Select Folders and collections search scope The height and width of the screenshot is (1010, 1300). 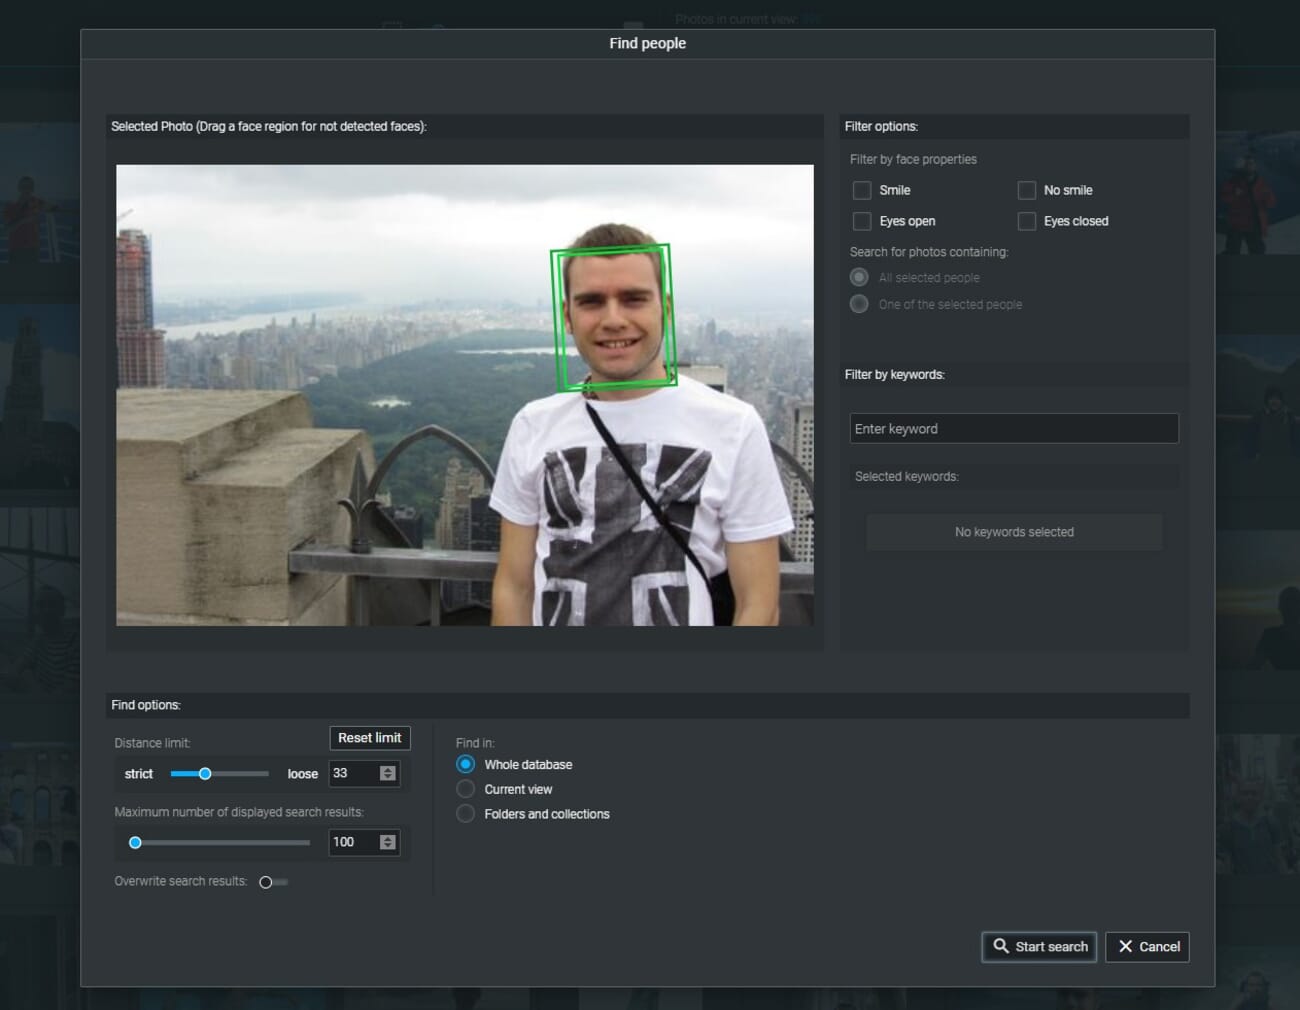click(x=466, y=814)
